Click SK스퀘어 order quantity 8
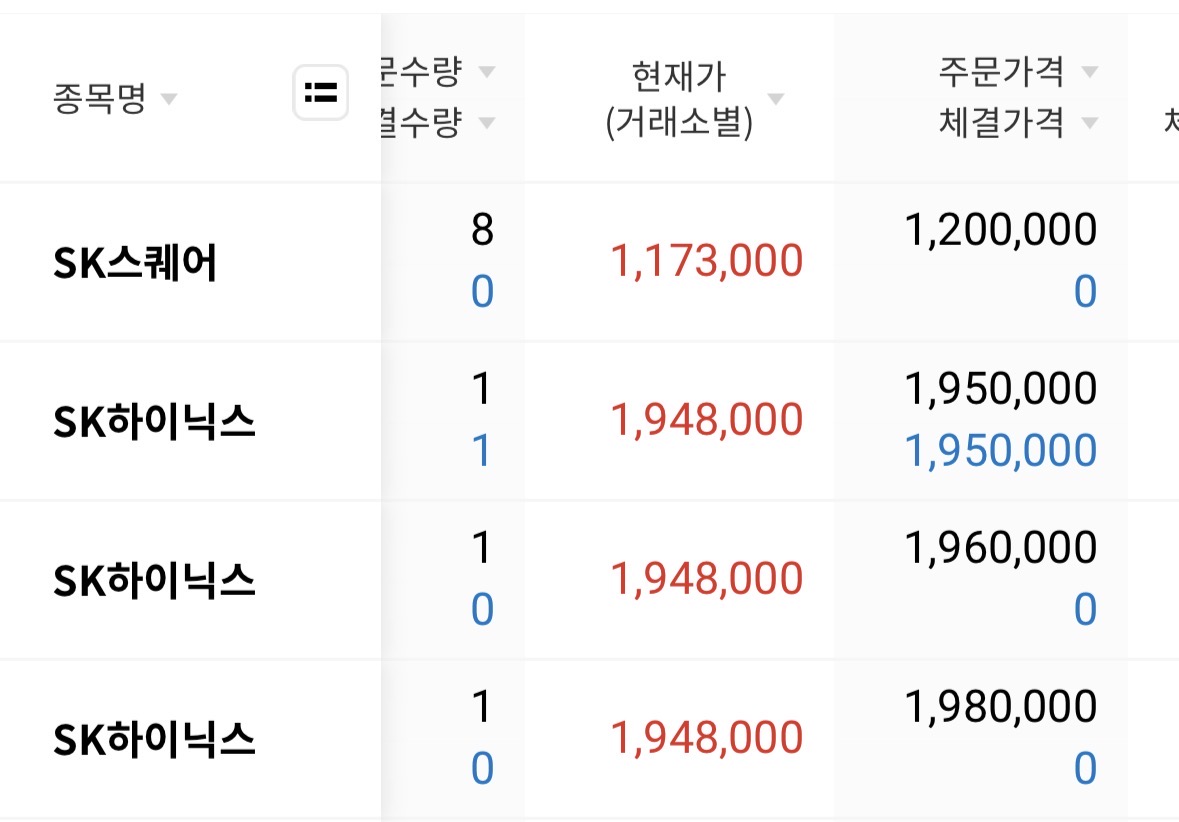This screenshot has height=822, width=1179. [x=482, y=229]
